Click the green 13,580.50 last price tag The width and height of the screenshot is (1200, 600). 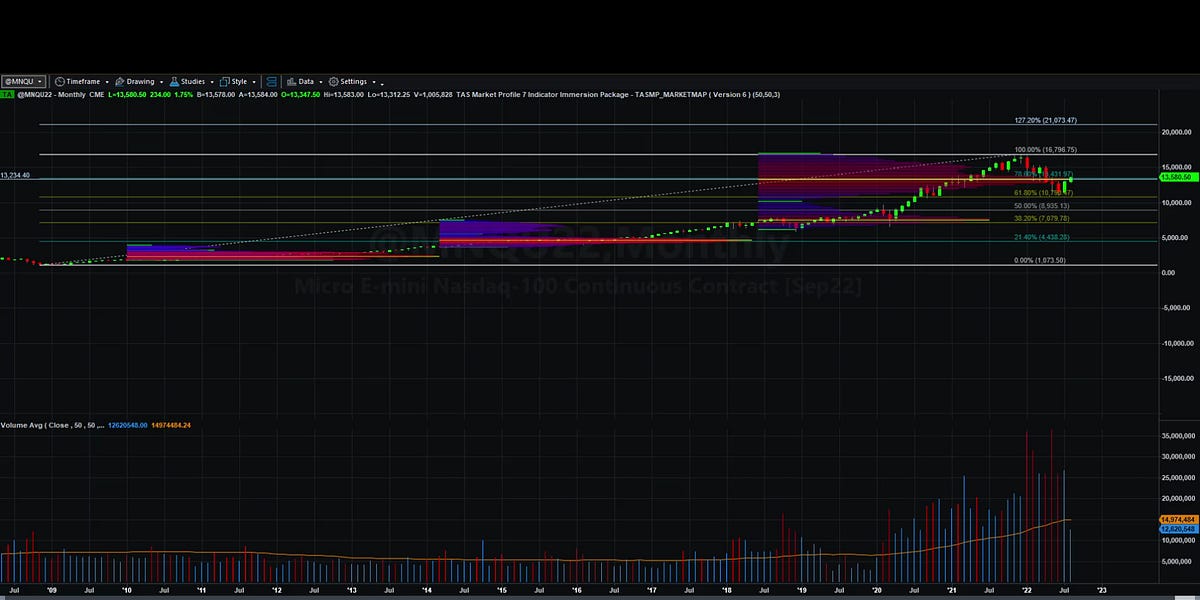(1178, 176)
